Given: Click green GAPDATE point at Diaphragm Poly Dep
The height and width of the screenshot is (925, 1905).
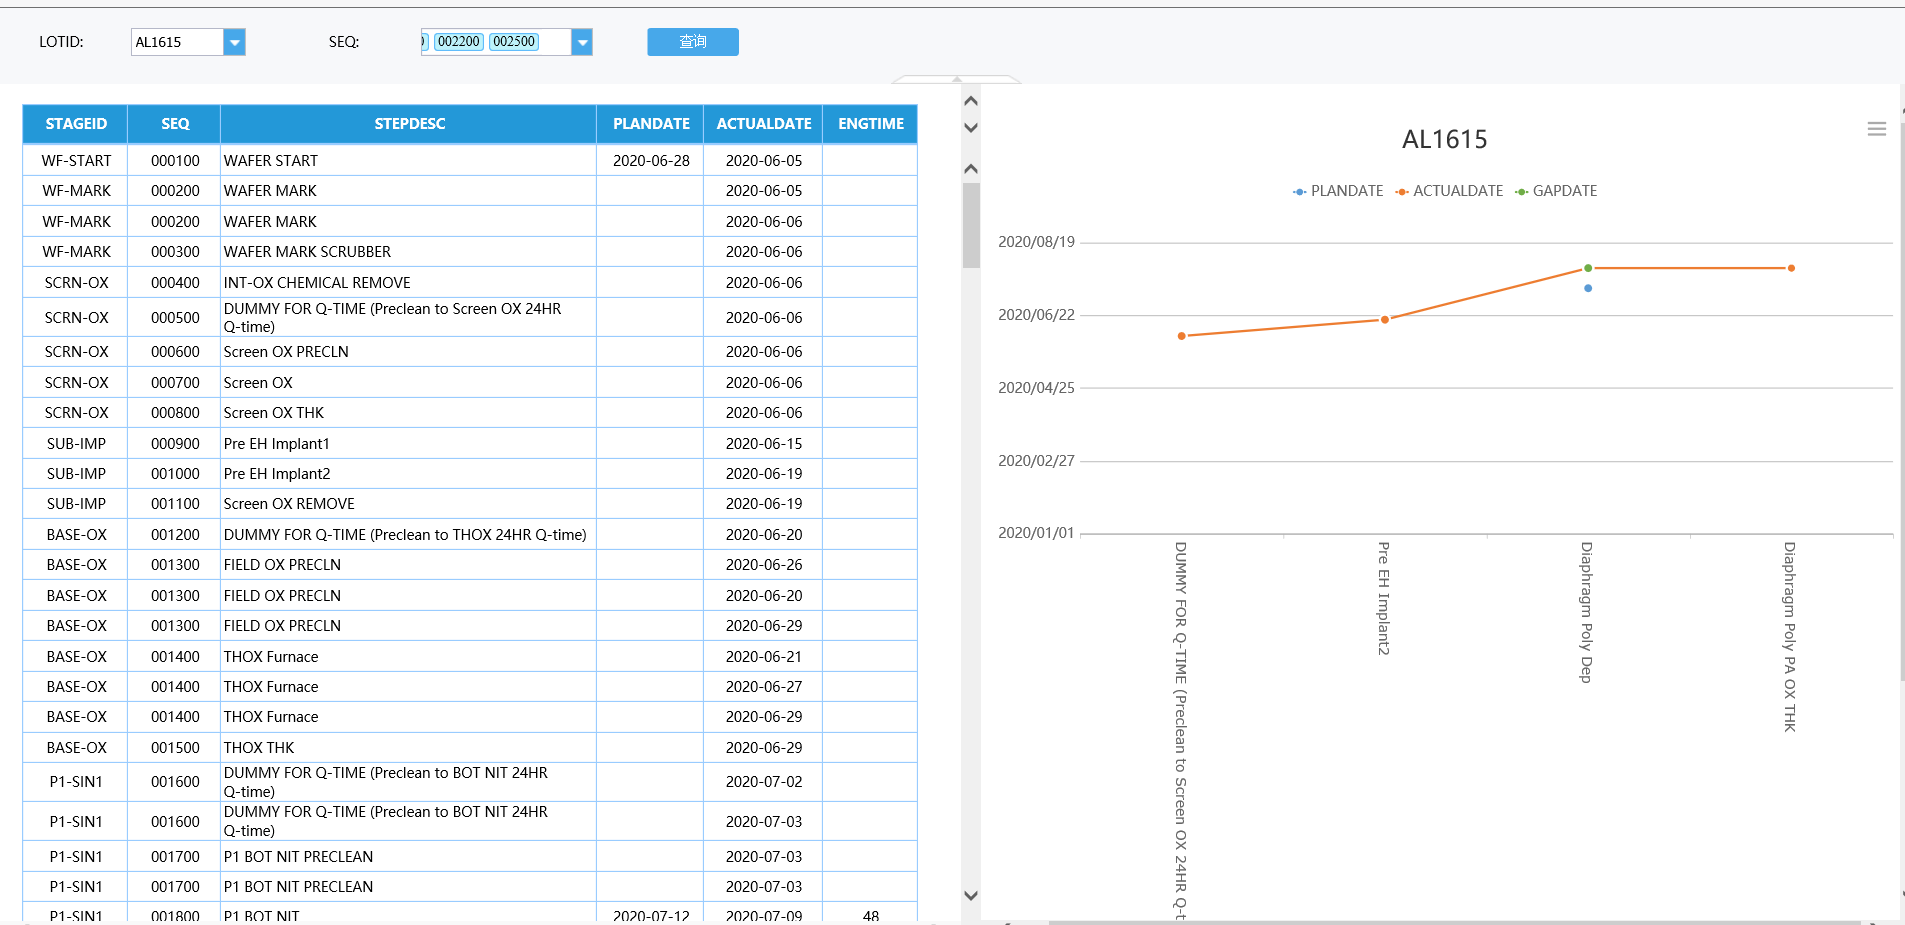Looking at the screenshot, I should 1588,268.
